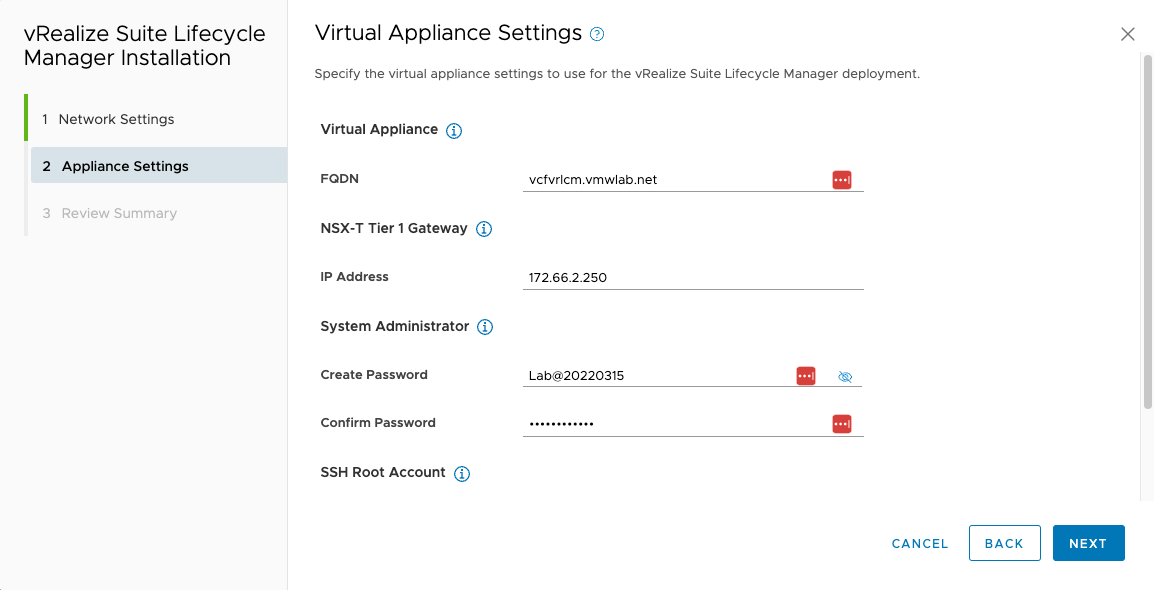Click red password manager icon in Create Password field
Screen dimensions: 1154x590
806,375
